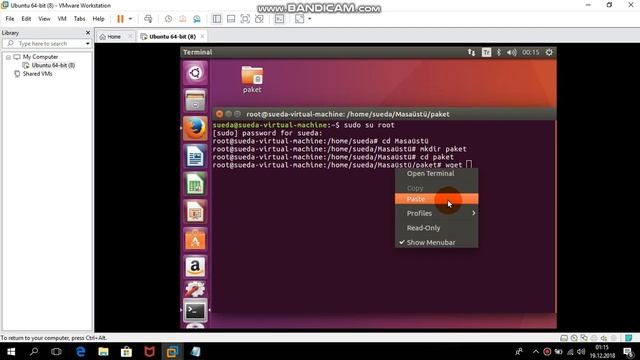Screen dimensions: 640x360
Task: Expand the Profiles submenu
Action: pos(436,213)
